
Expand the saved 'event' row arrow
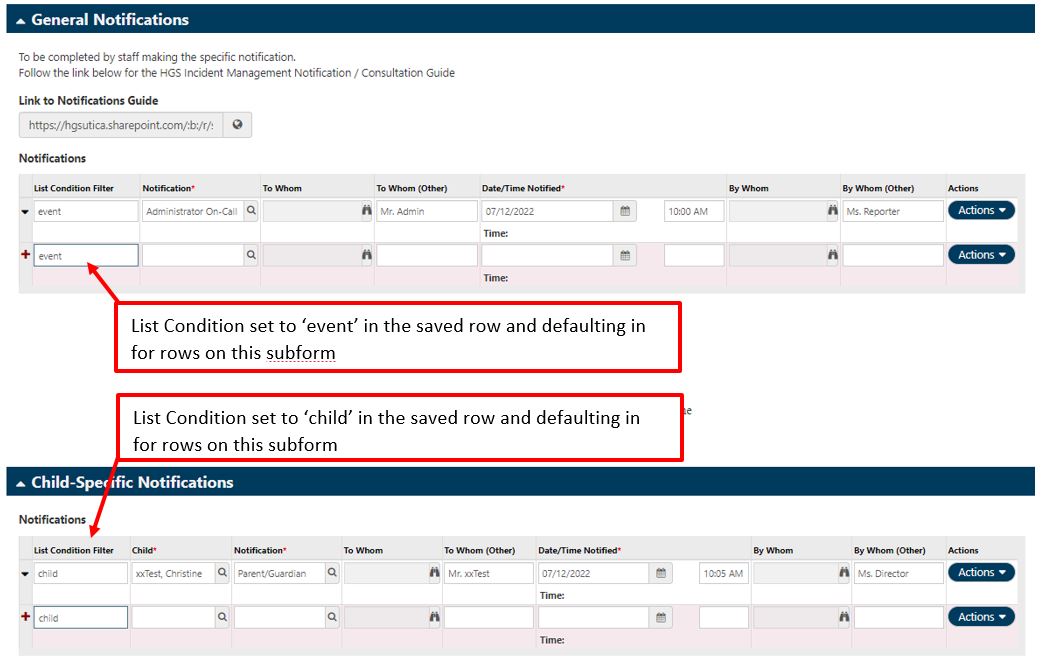[23, 211]
